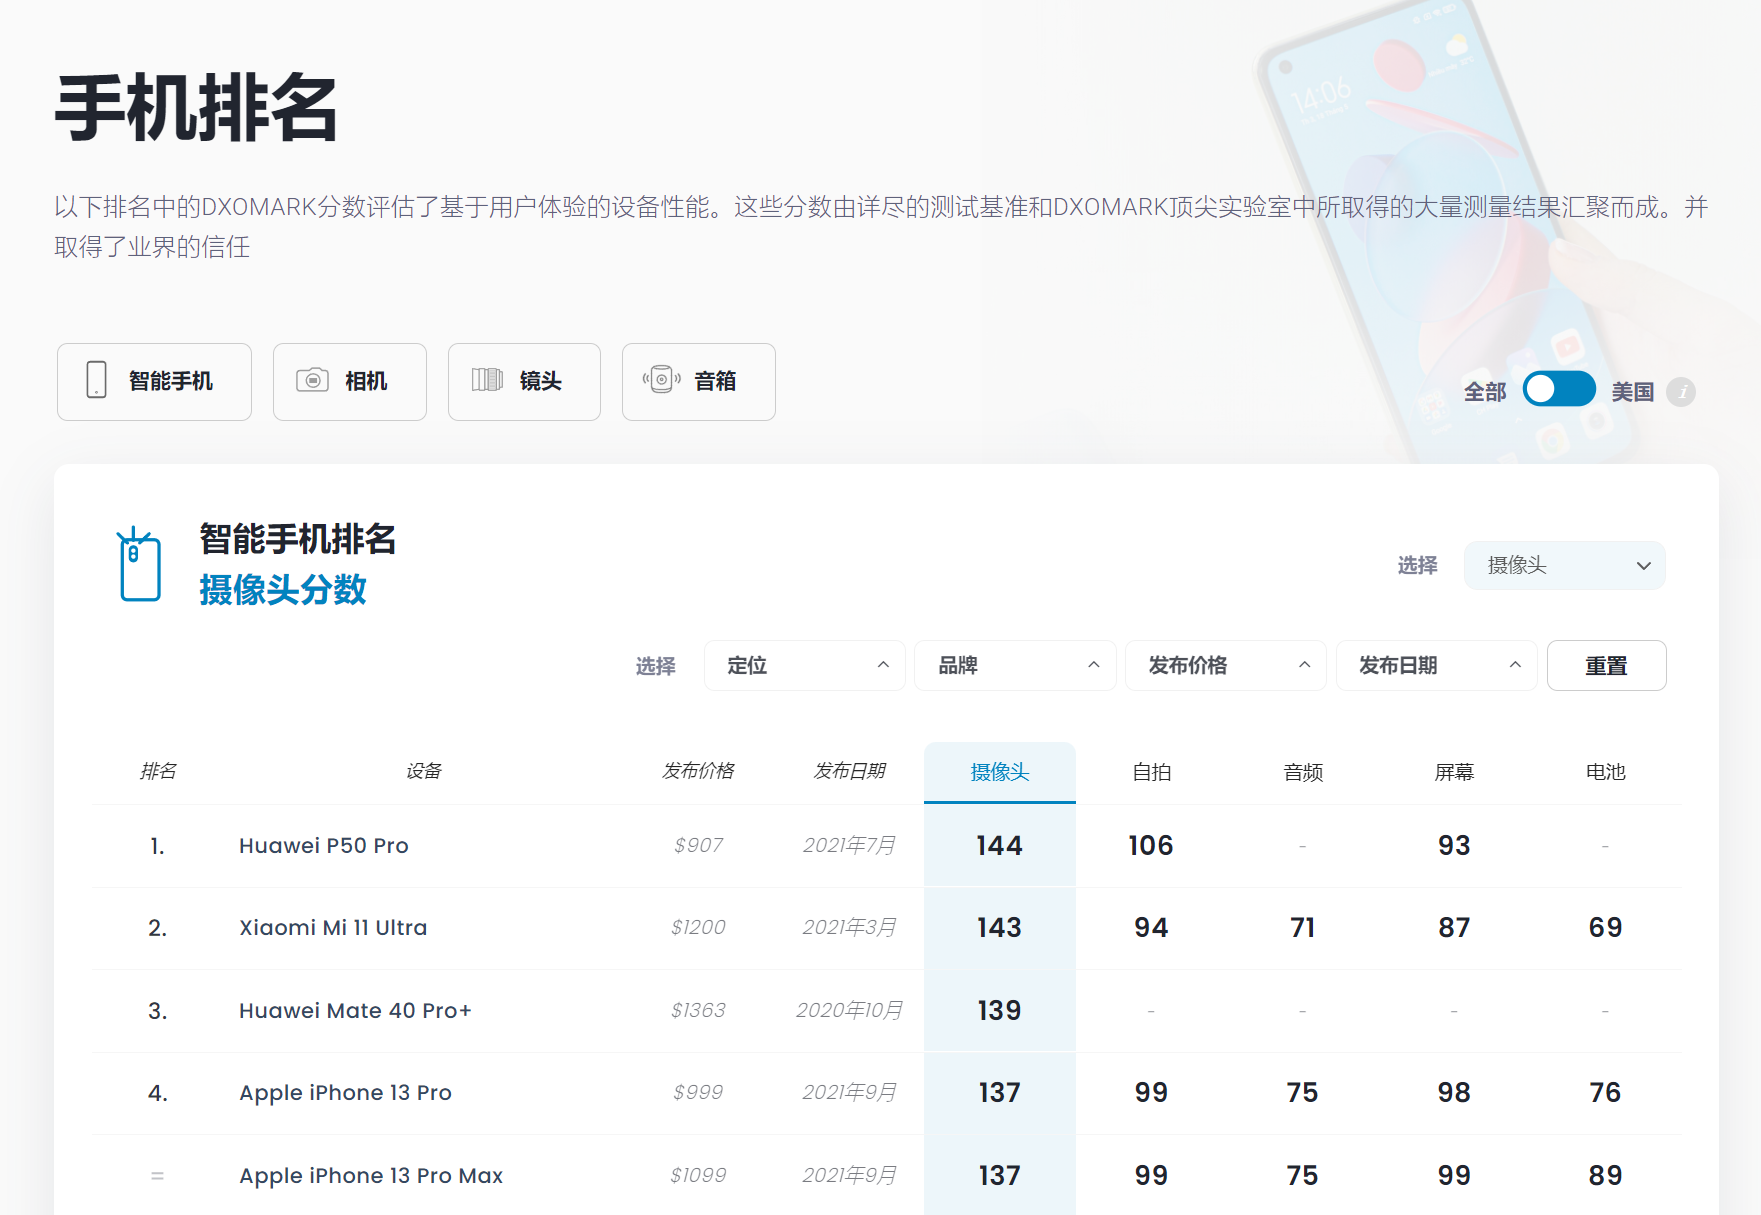Collapse the 发布日期 filter
Image resolution: width=1761 pixels, height=1215 pixels.
coord(1436,665)
